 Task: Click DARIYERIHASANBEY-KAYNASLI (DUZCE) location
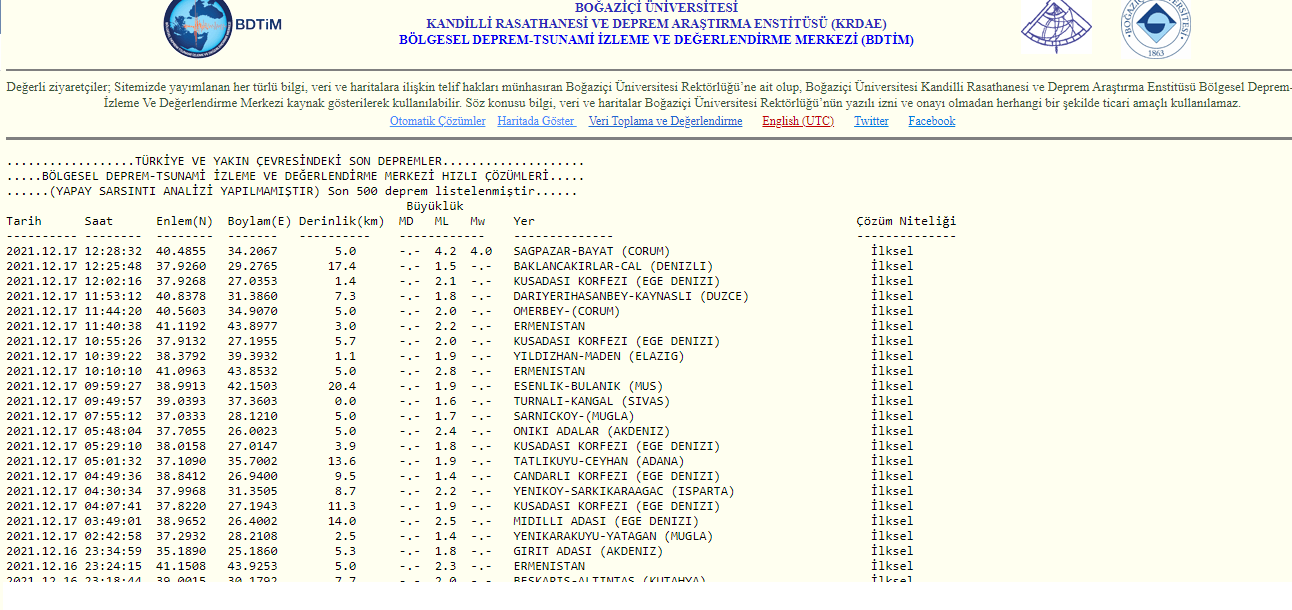[631, 296]
